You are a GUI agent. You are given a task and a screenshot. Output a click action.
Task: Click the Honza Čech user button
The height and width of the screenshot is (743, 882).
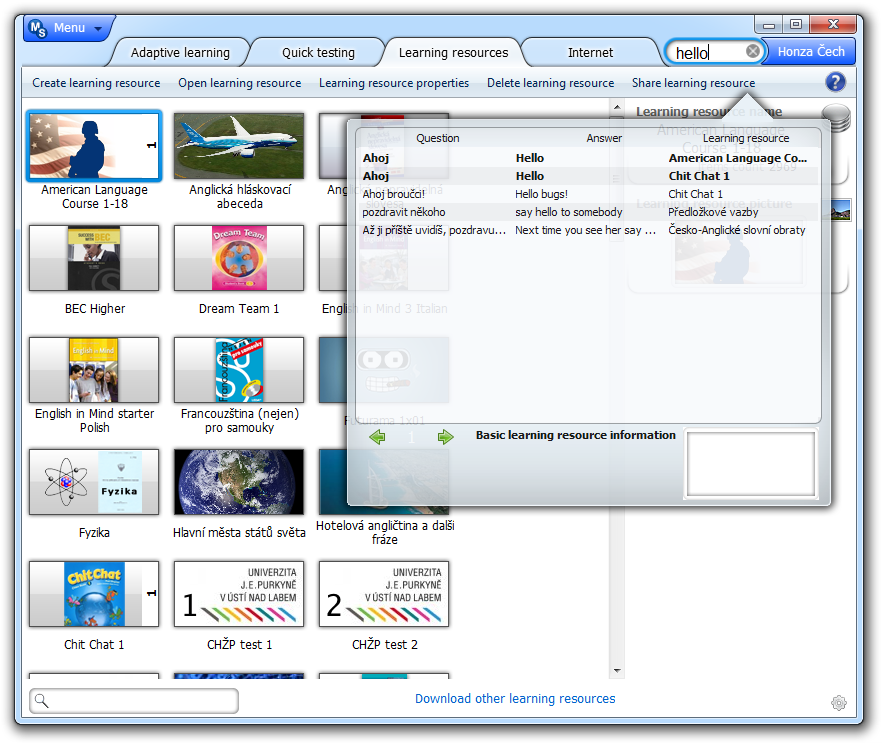tap(811, 52)
